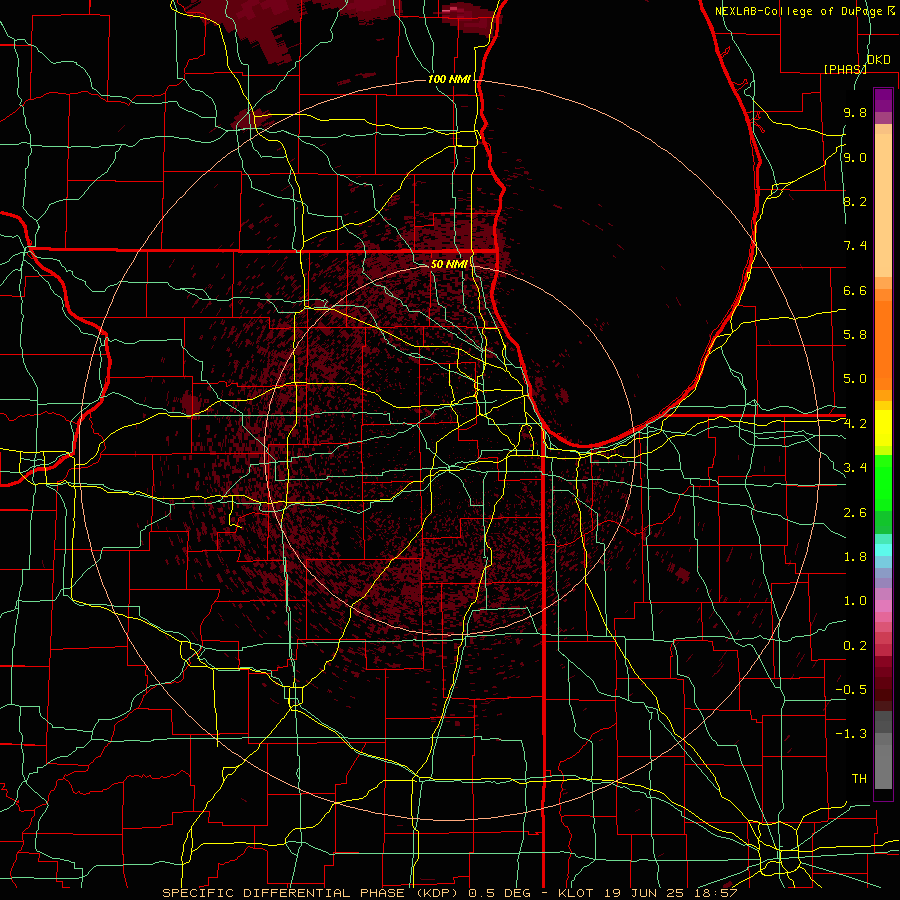Click the 19 JUN 25 18:57 timestamp

670,893
